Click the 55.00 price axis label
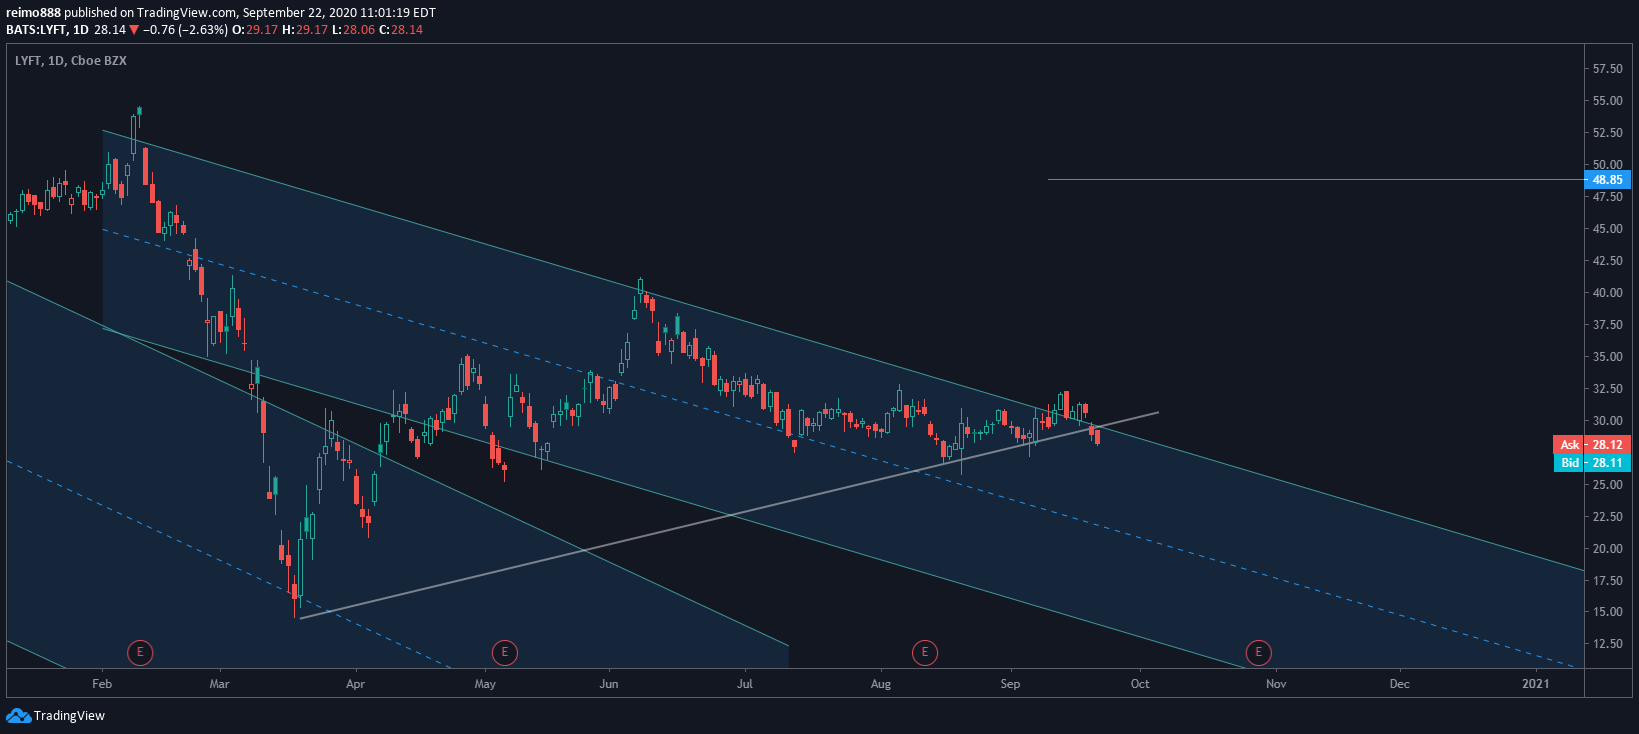Screen dimensions: 1639x734 1608,101
